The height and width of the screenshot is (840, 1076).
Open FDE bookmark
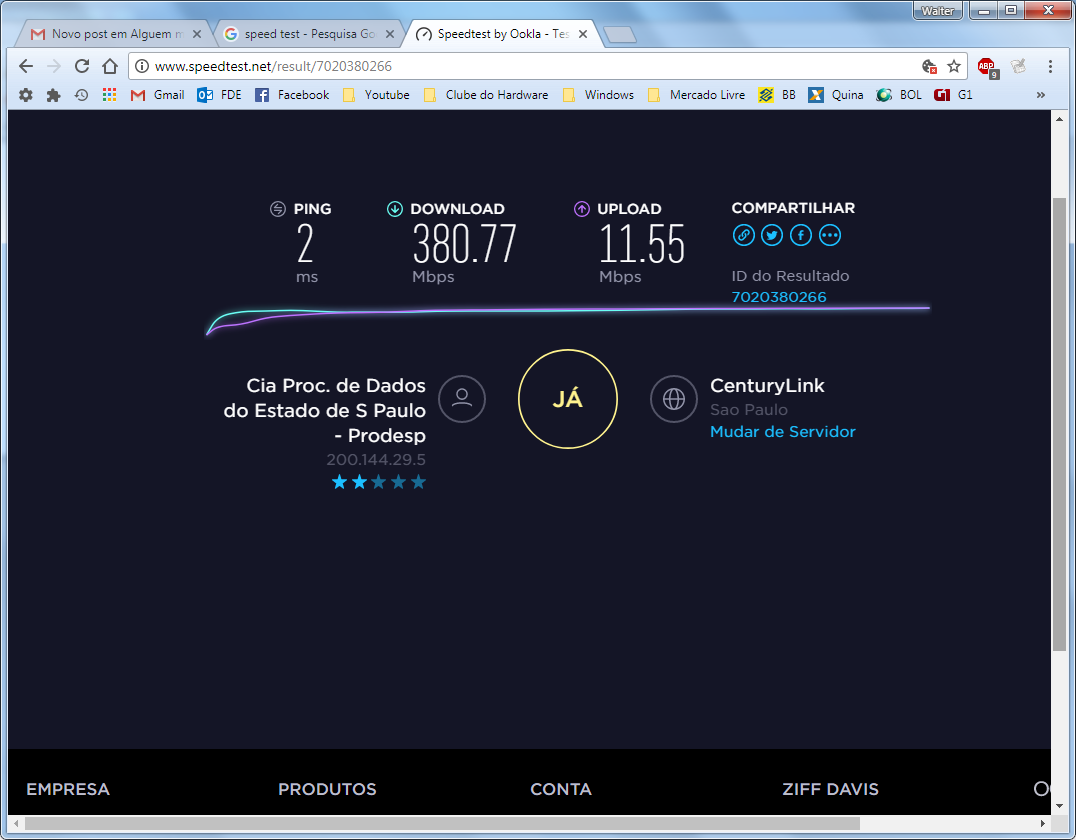(220, 95)
